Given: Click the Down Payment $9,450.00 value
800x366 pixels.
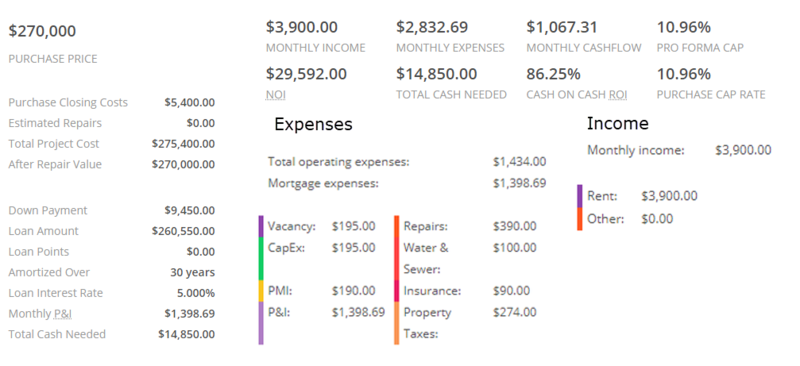Looking at the screenshot, I should 189,210.
